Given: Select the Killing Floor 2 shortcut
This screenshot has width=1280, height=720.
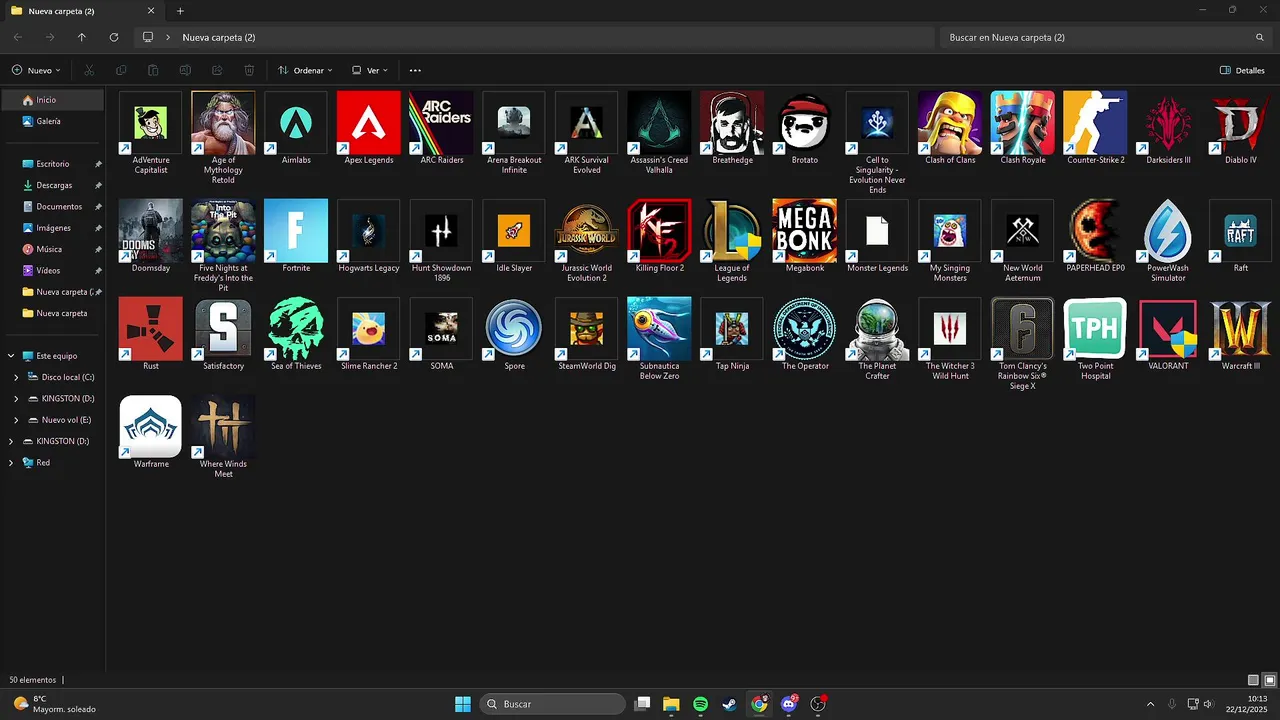Looking at the screenshot, I should click(x=659, y=231).
